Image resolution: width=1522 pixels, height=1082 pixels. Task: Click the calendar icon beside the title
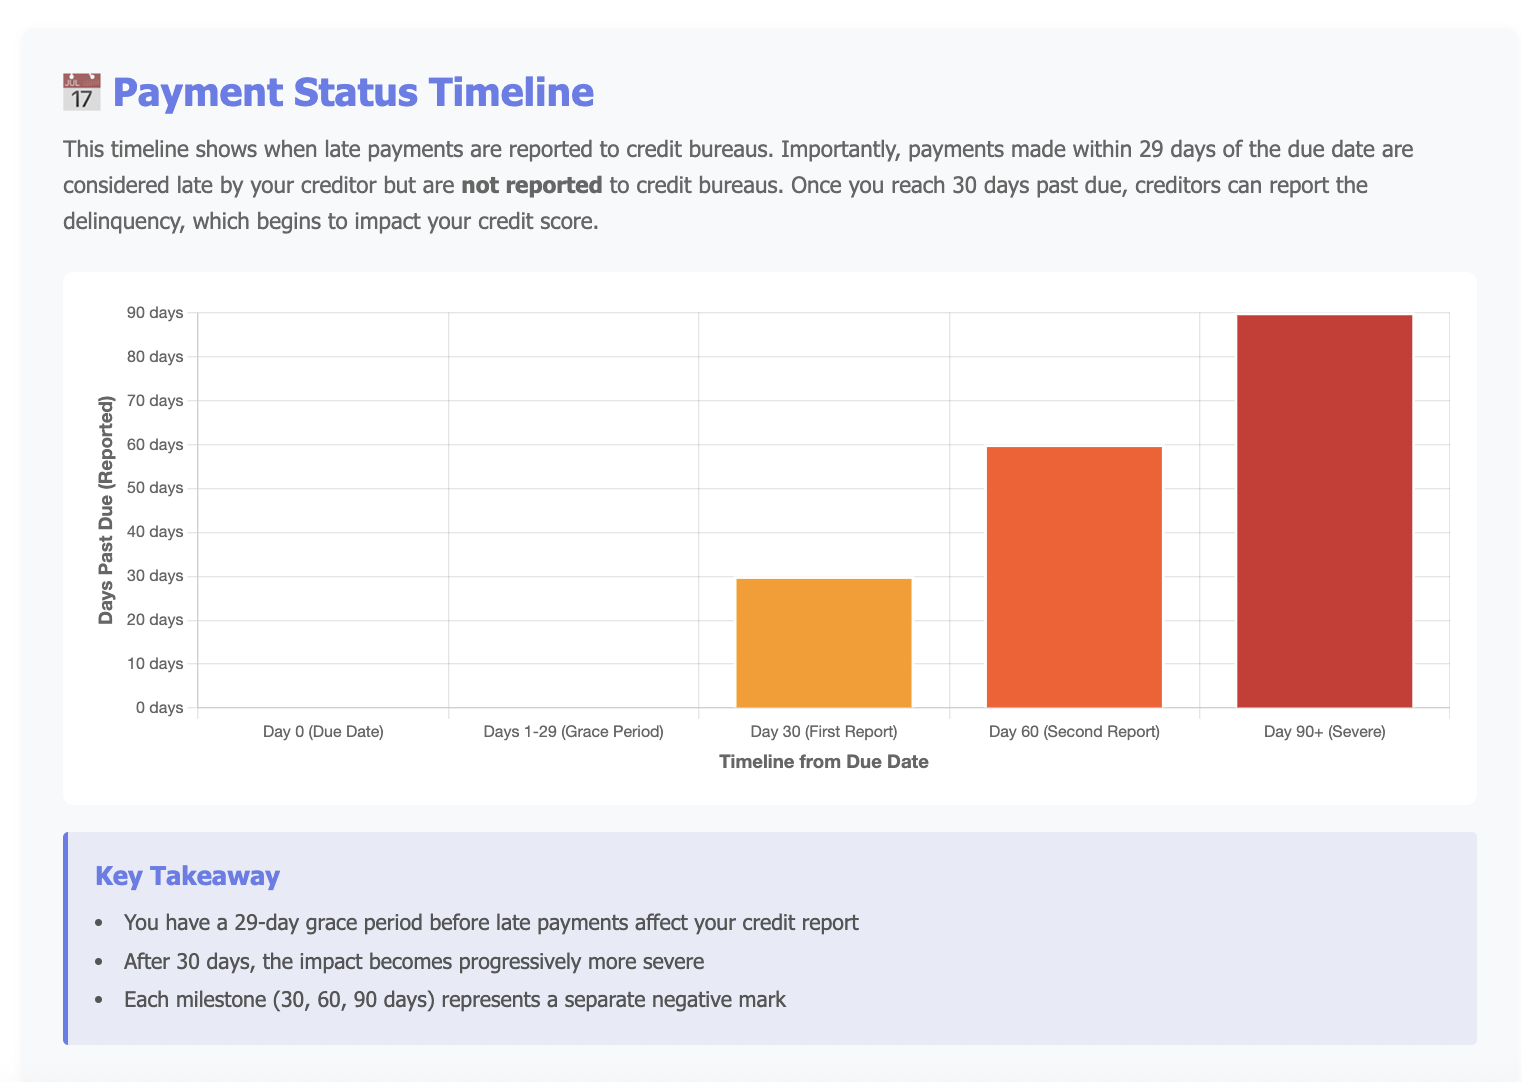pyautogui.click(x=81, y=92)
